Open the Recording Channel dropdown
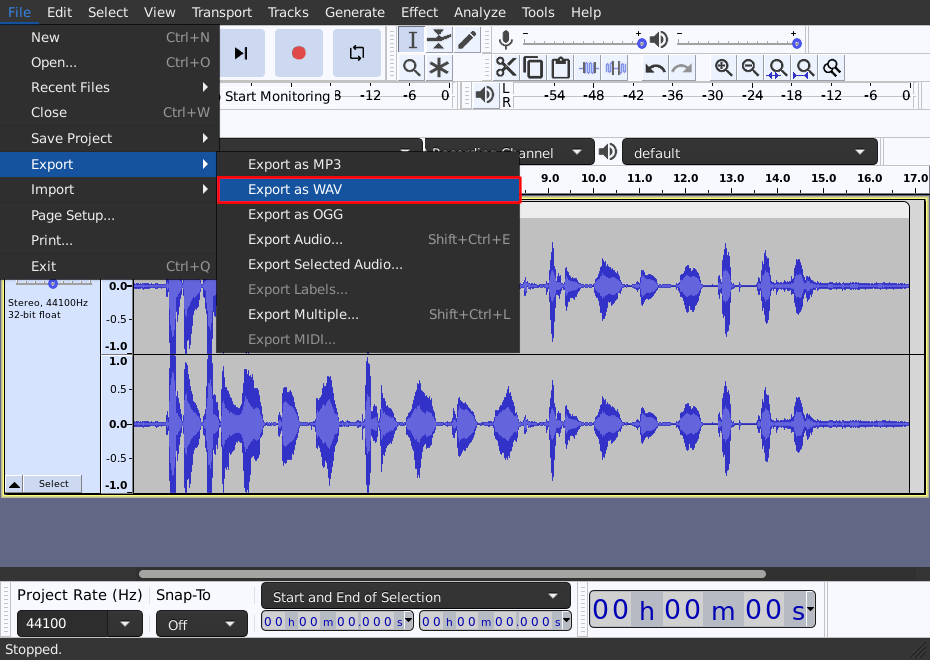This screenshot has width=930, height=660. (510, 152)
